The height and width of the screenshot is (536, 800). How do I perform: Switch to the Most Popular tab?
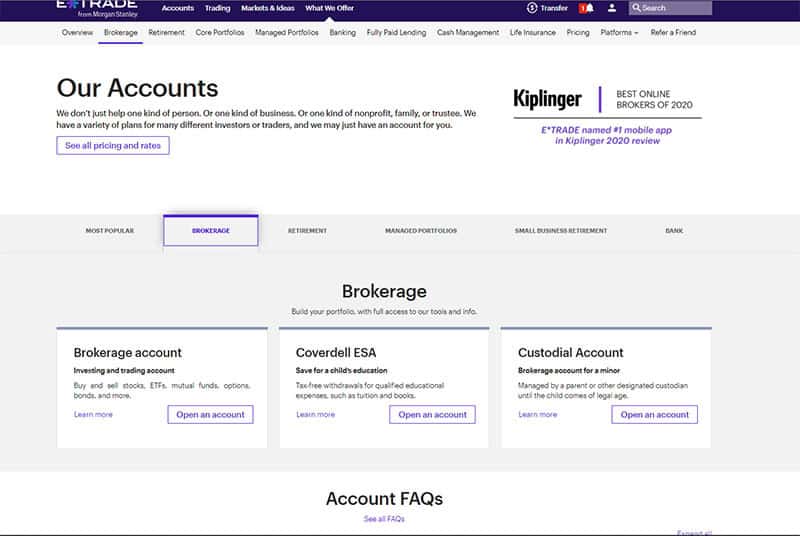[x=109, y=231]
